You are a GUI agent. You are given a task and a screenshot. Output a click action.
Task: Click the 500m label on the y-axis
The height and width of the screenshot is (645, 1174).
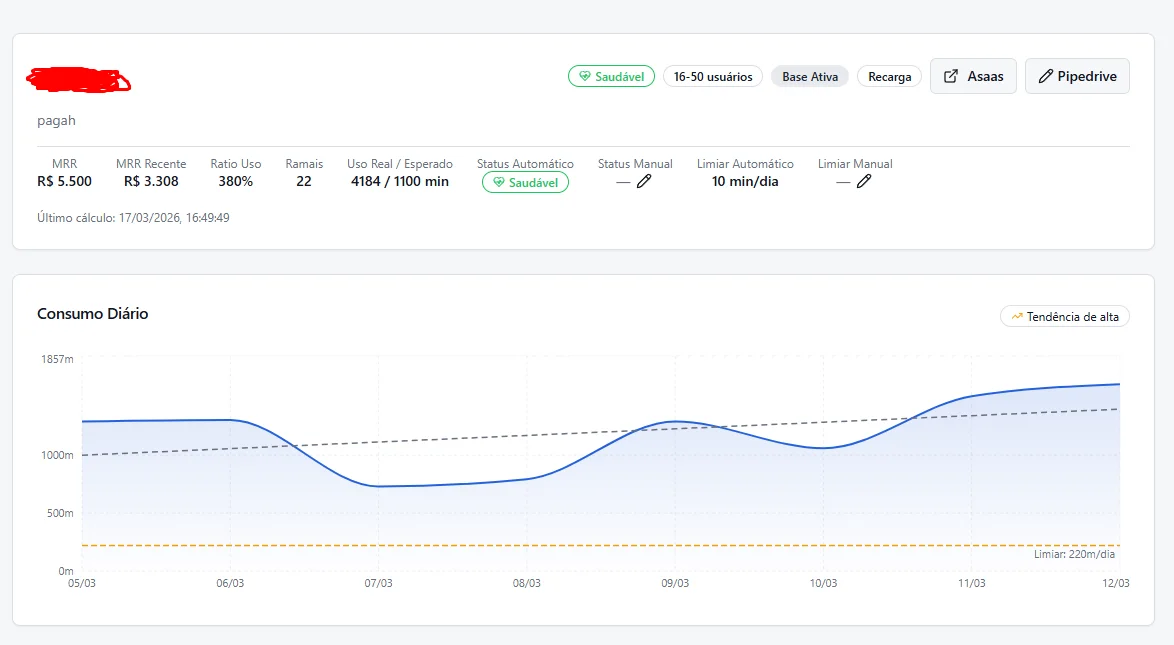coord(61,513)
